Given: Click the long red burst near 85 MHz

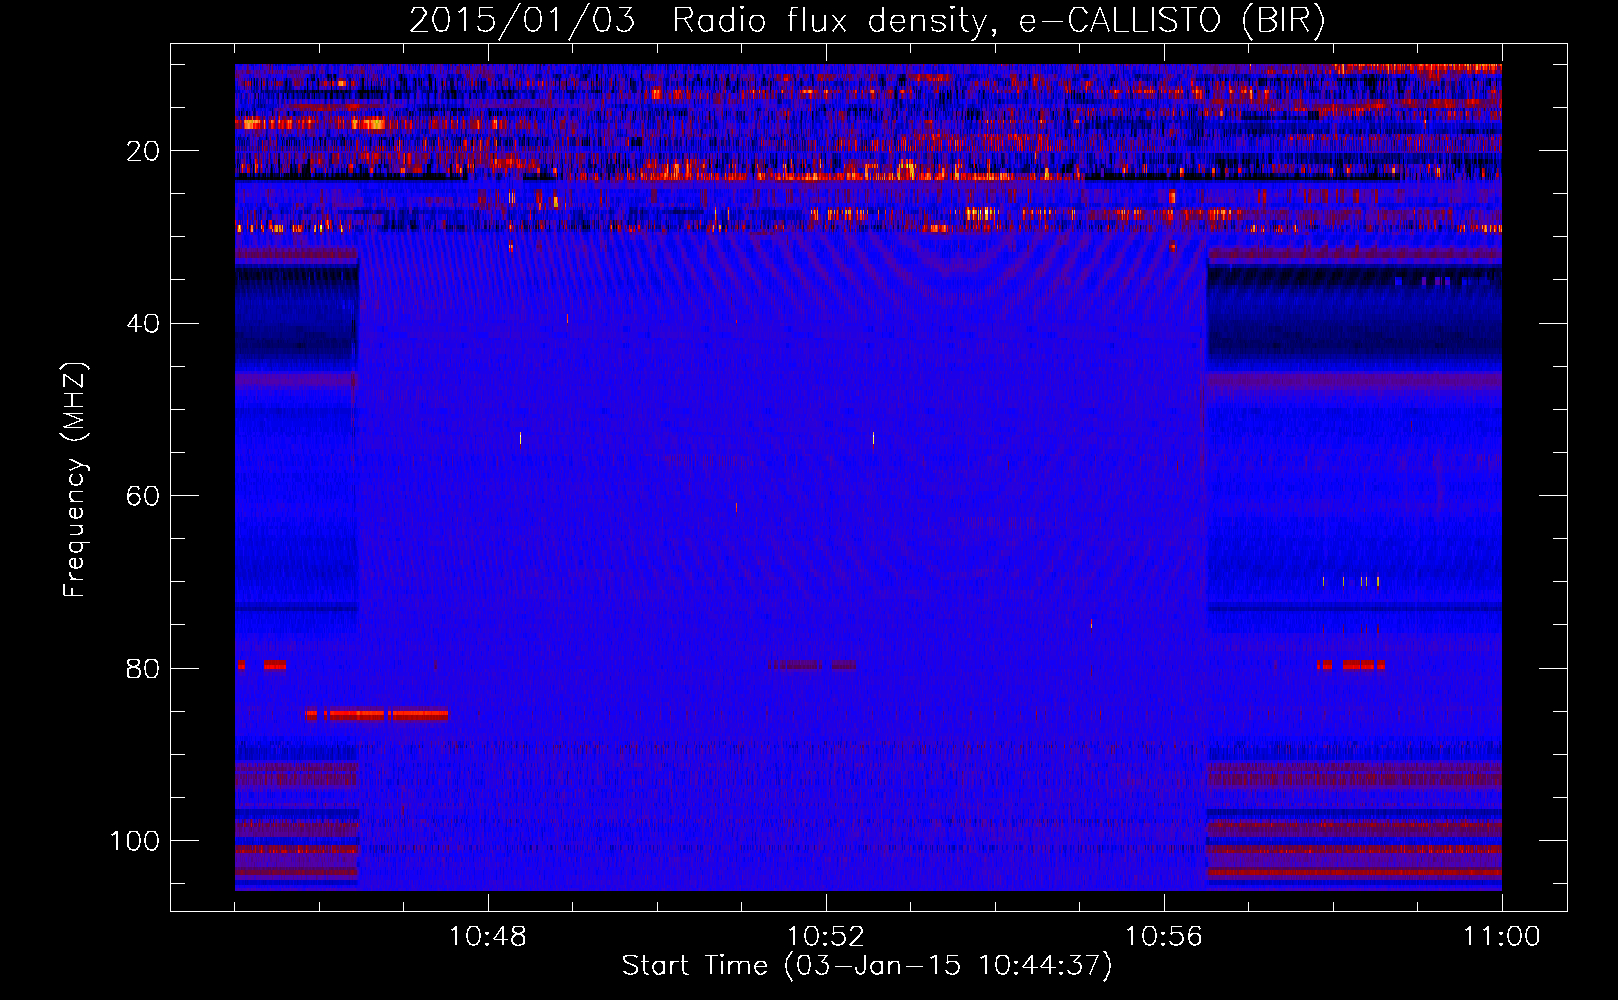Looking at the screenshot, I should coord(377,715).
